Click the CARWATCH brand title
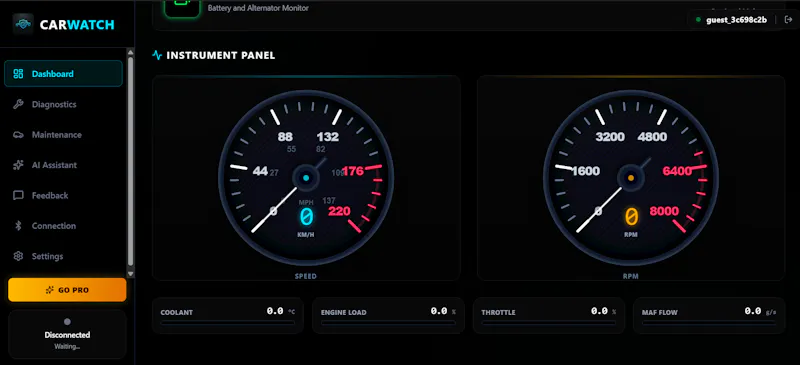800x365 pixels. pos(77,25)
